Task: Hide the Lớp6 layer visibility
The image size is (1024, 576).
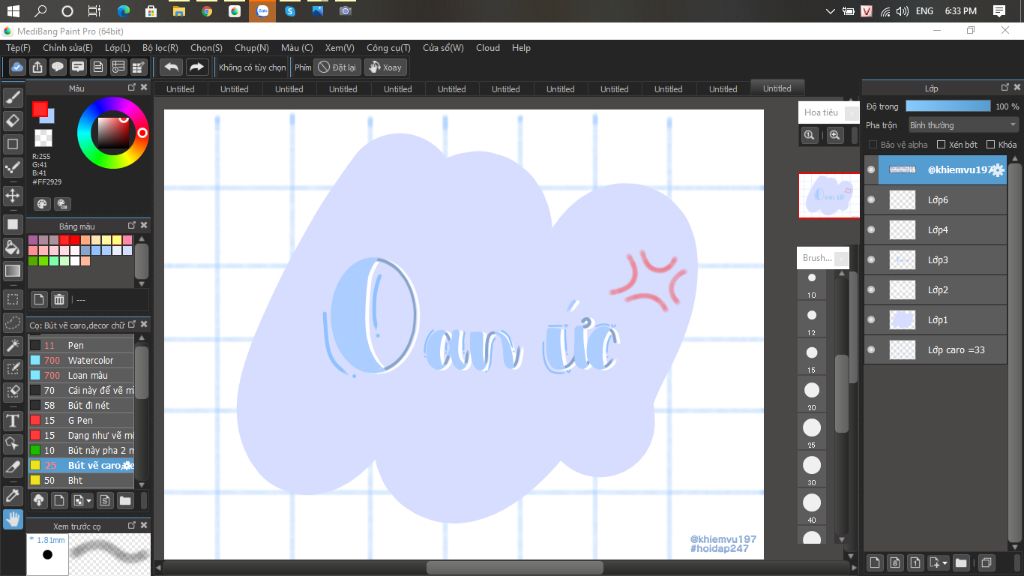Action: 871,200
